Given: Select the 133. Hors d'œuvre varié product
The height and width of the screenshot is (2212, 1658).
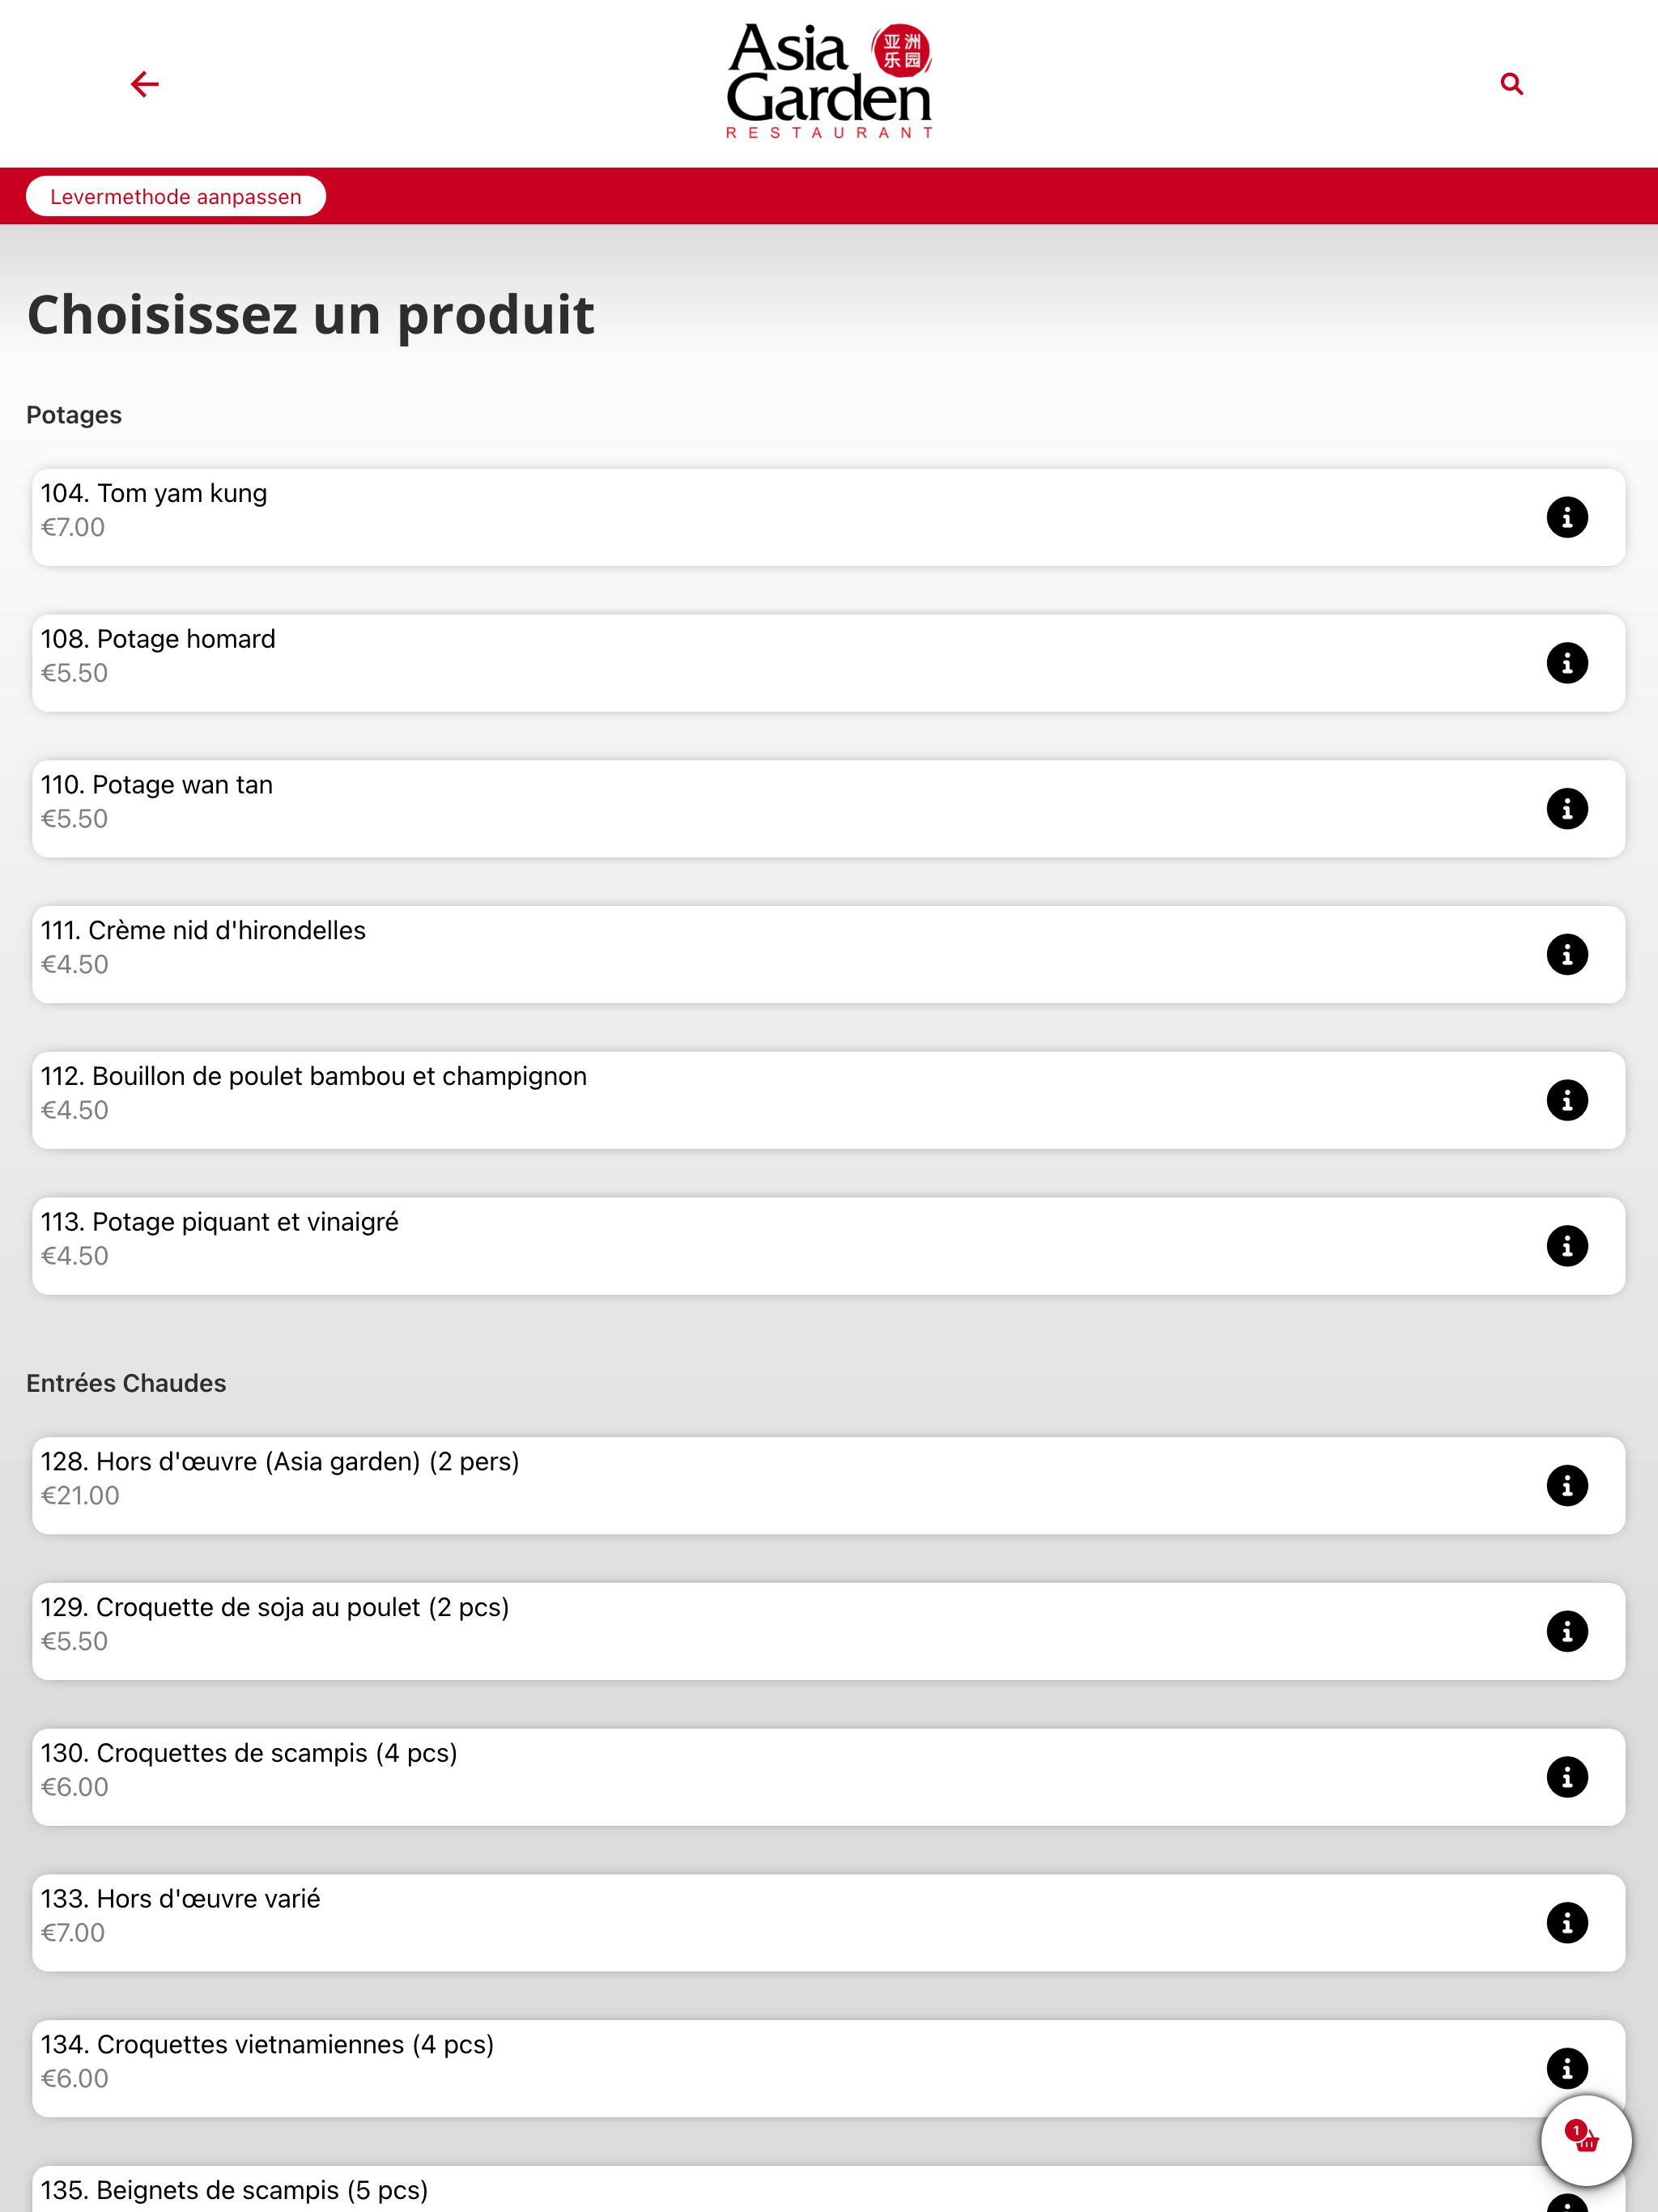Looking at the screenshot, I should [x=828, y=1923].
